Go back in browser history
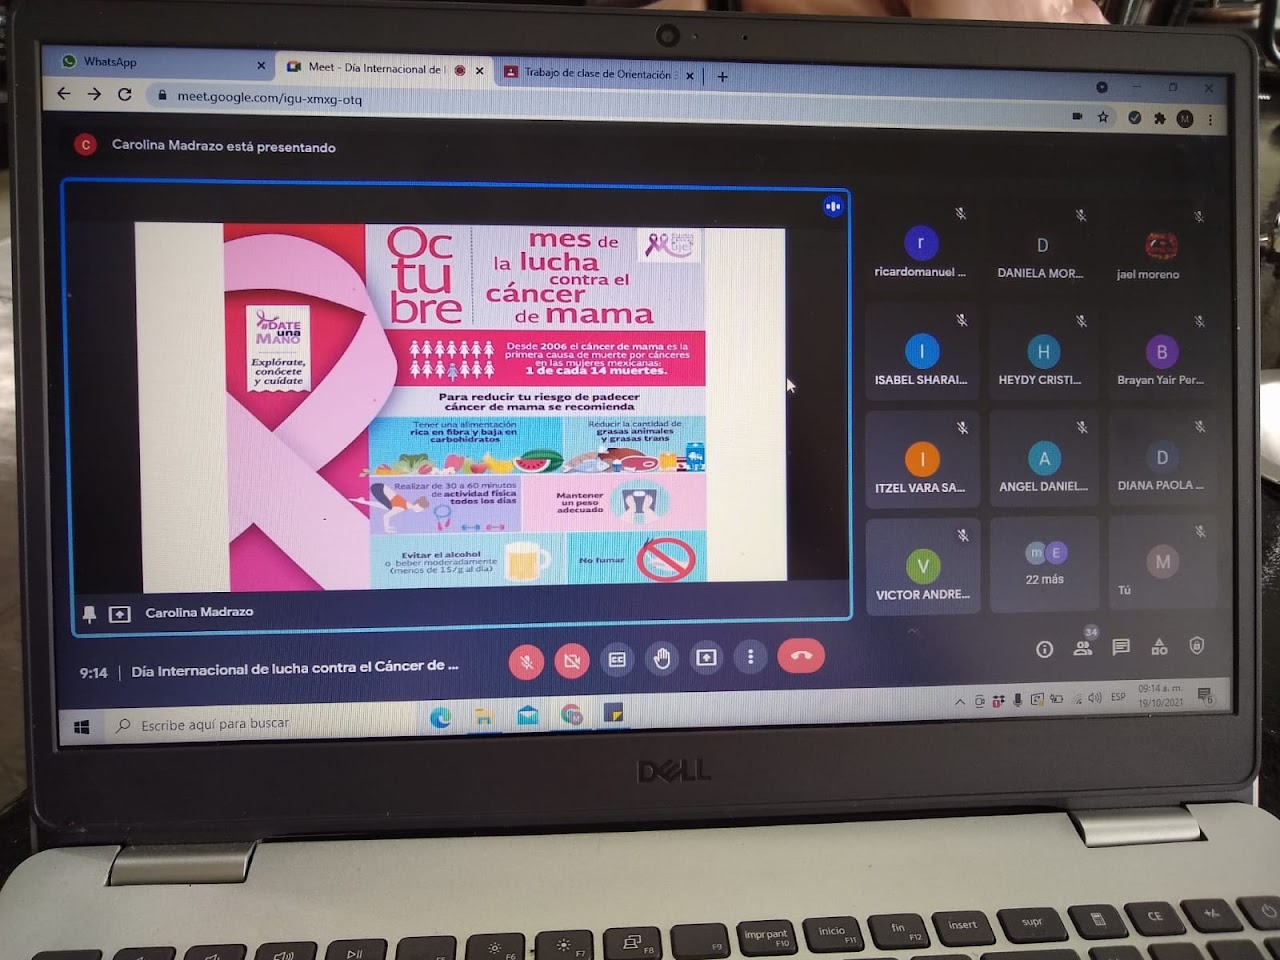Image resolution: width=1280 pixels, height=960 pixels. [x=64, y=93]
